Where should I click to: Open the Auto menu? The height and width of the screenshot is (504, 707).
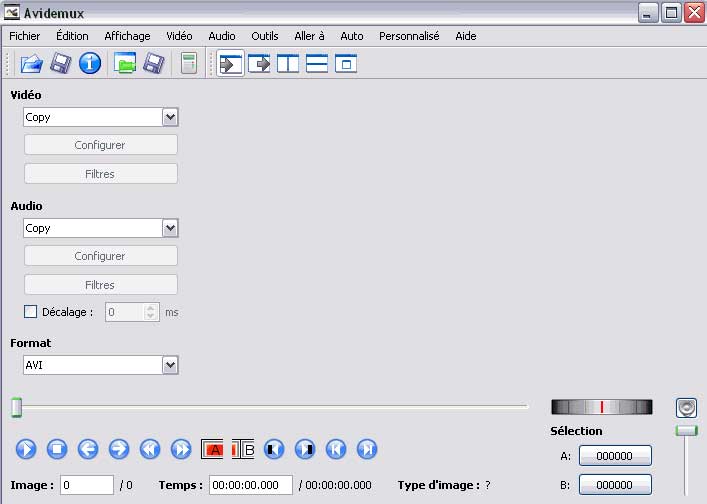(x=352, y=36)
